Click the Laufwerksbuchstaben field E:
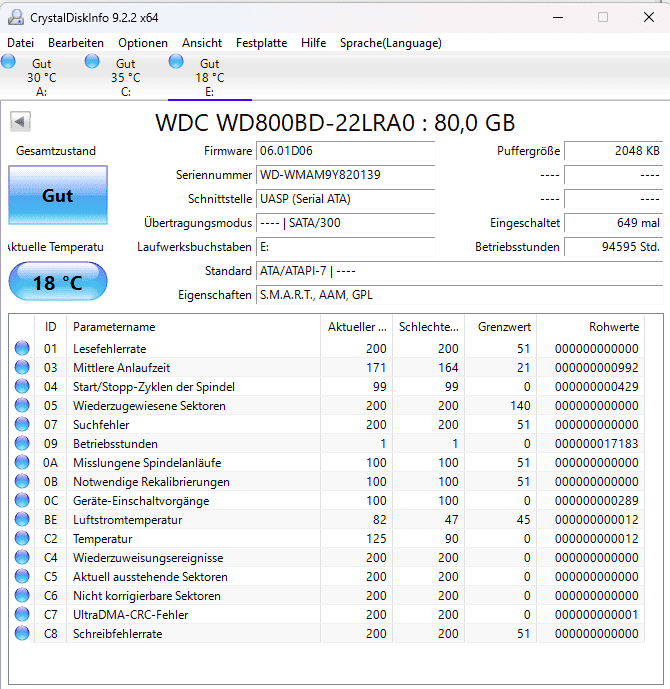 345,247
